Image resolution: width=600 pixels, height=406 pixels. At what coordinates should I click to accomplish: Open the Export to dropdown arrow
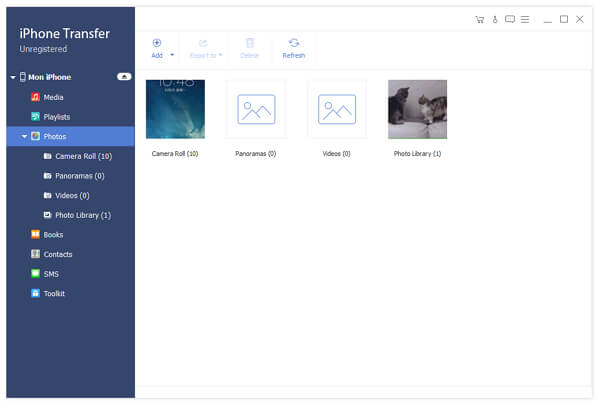[x=220, y=55]
